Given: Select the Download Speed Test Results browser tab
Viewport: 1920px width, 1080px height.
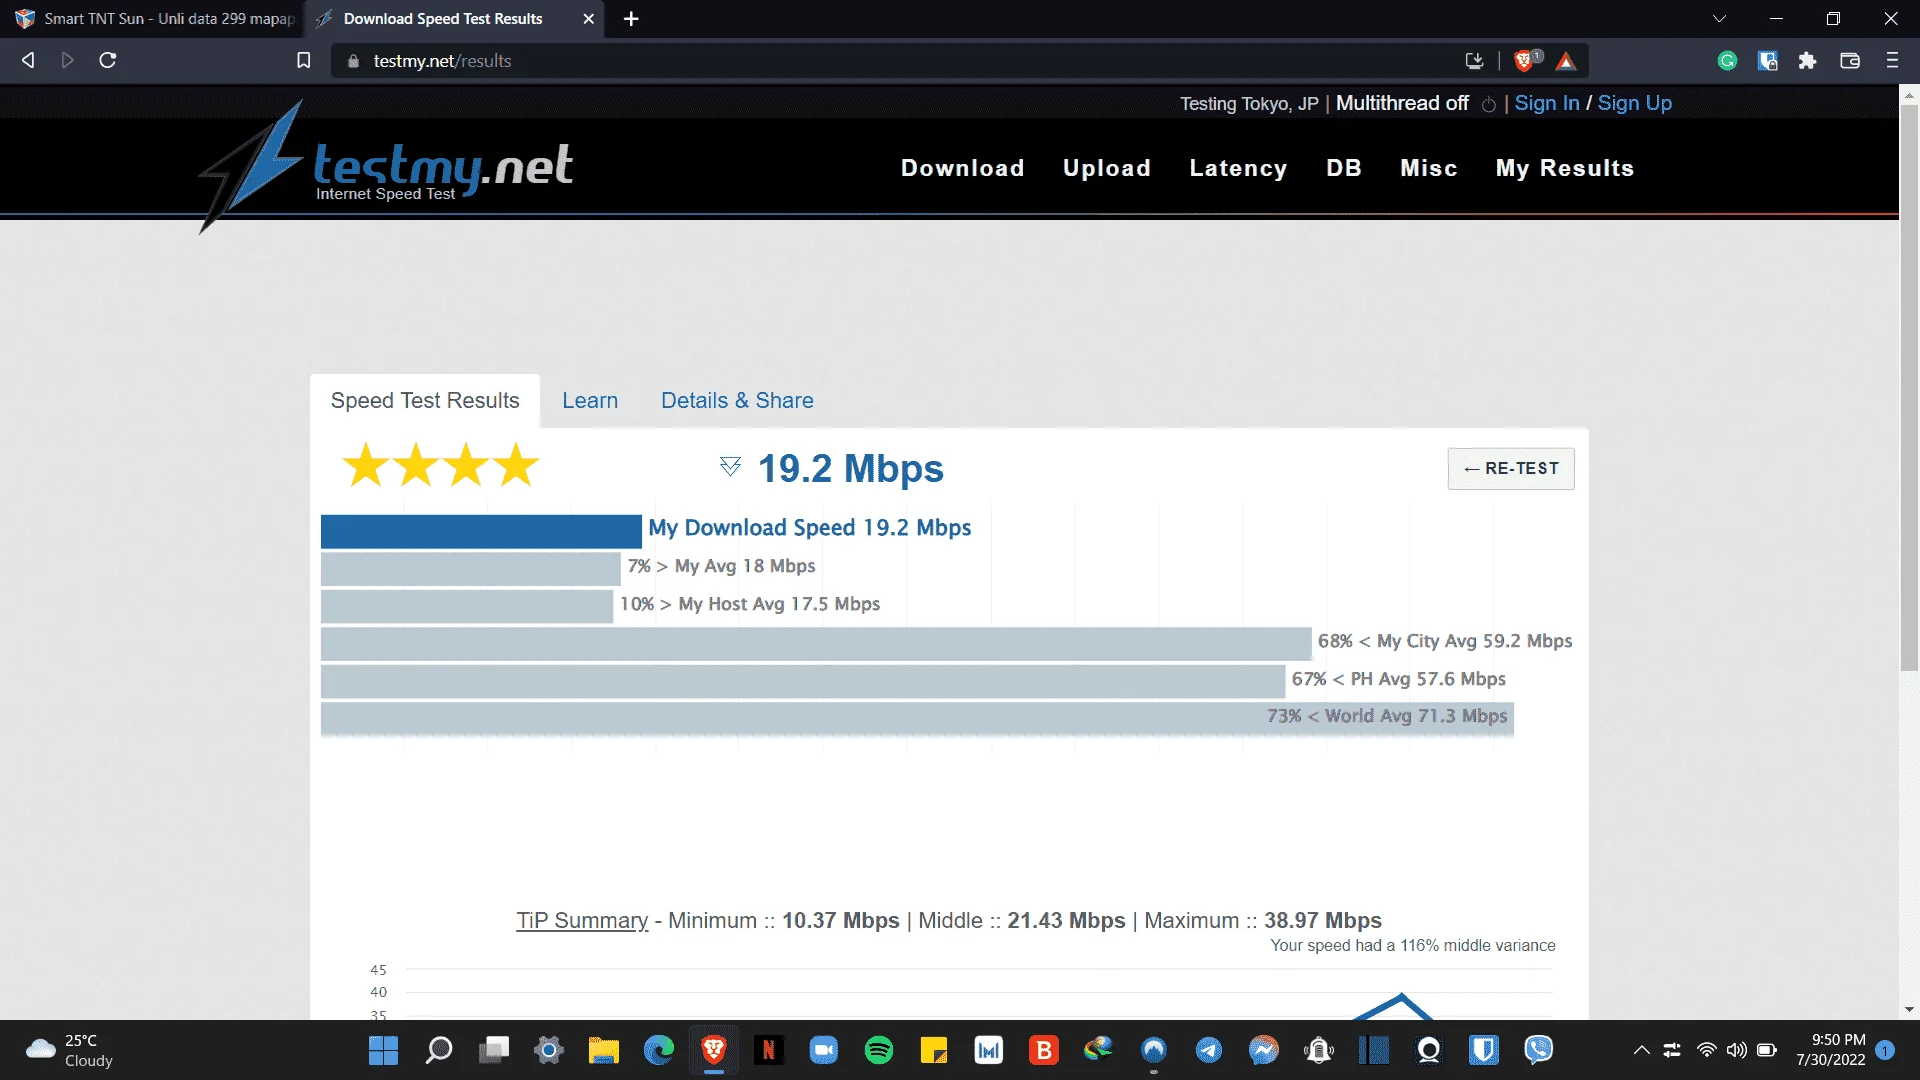Looking at the screenshot, I should [443, 19].
